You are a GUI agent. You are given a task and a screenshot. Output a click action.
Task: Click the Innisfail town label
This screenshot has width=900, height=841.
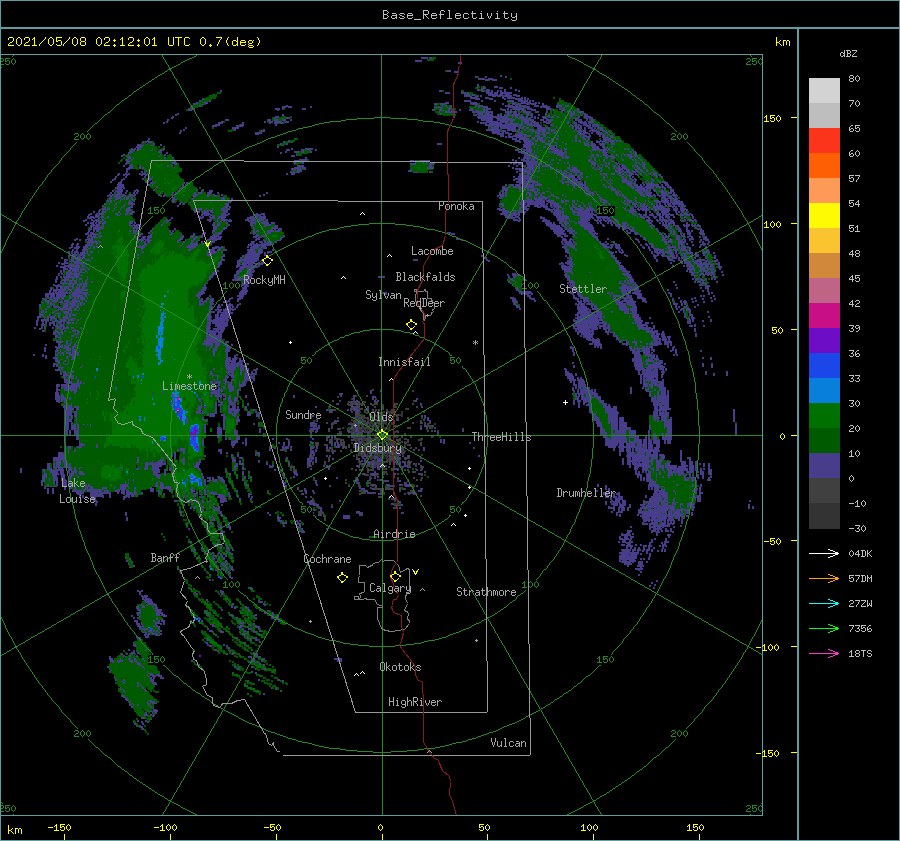point(404,362)
